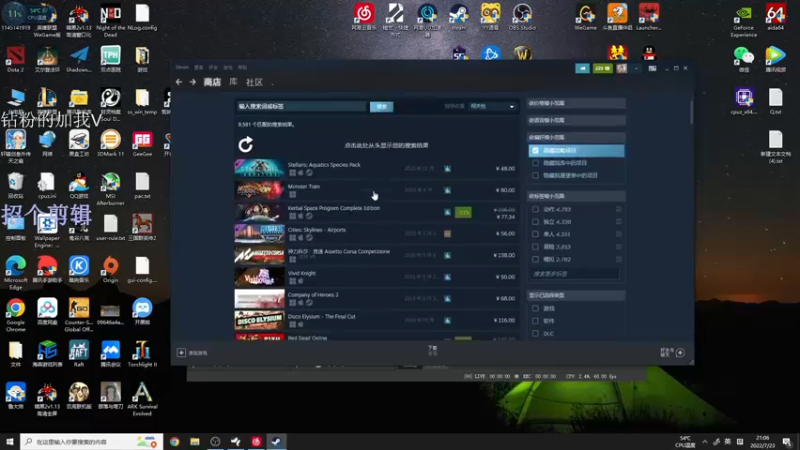
Task: Click the Steam store page scrollbar
Action: pyautogui.click(x=691, y=112)
